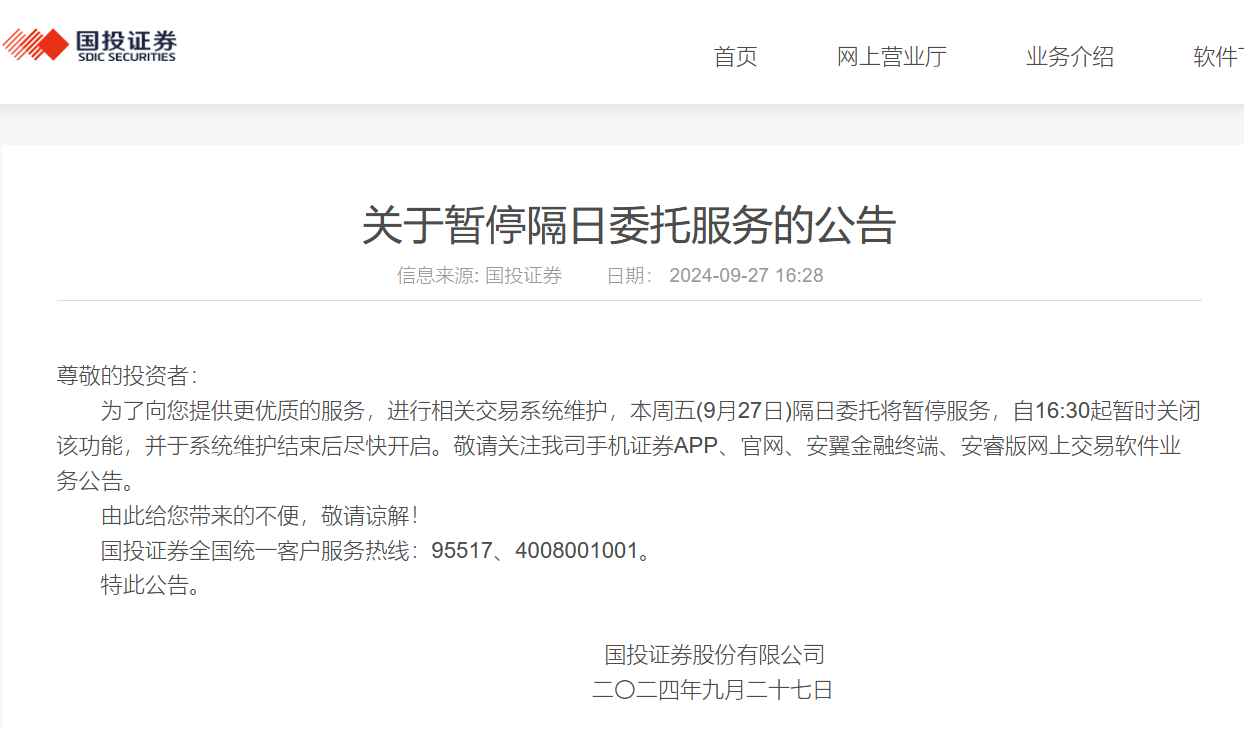Screen dimensions: 1244x729
Task: Open the 网上营业厅 navigation item
Action: click(892, 57)
